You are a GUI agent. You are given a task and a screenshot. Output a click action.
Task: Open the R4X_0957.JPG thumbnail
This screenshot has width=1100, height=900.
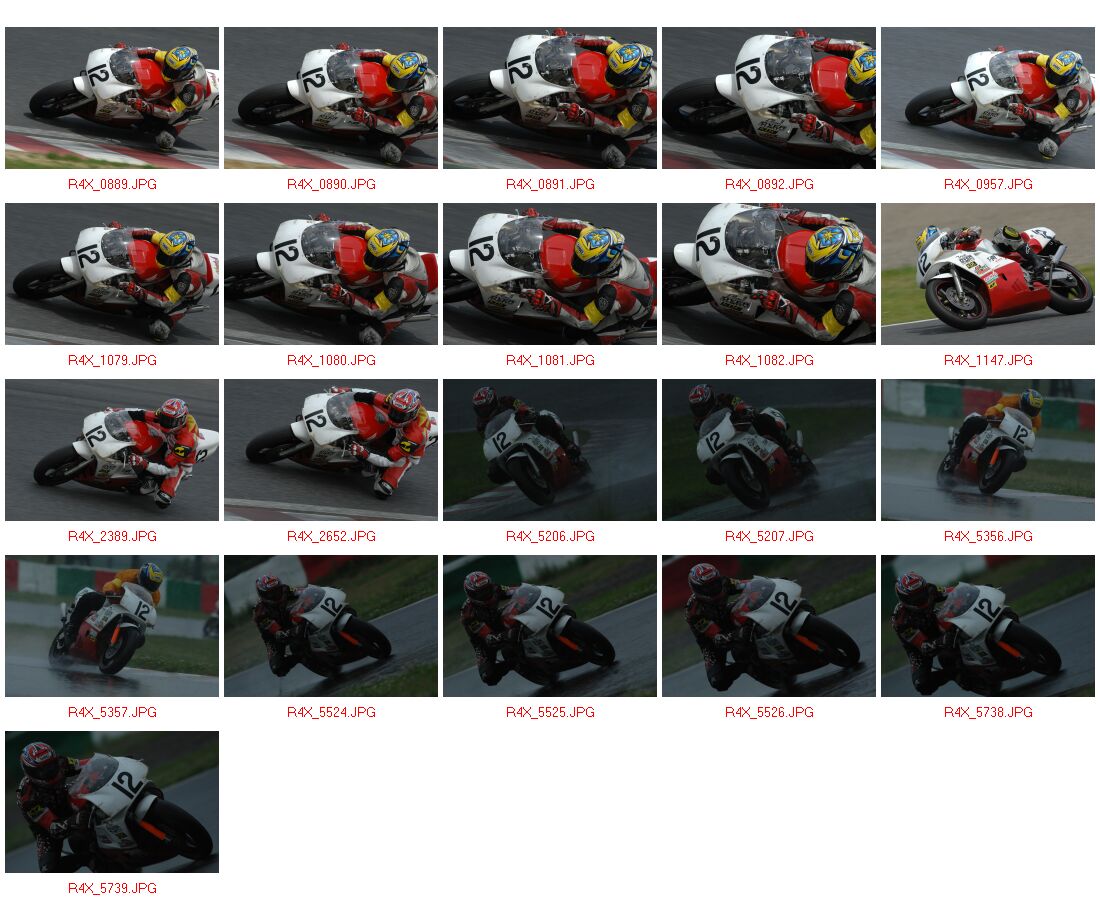pos(987,98)
